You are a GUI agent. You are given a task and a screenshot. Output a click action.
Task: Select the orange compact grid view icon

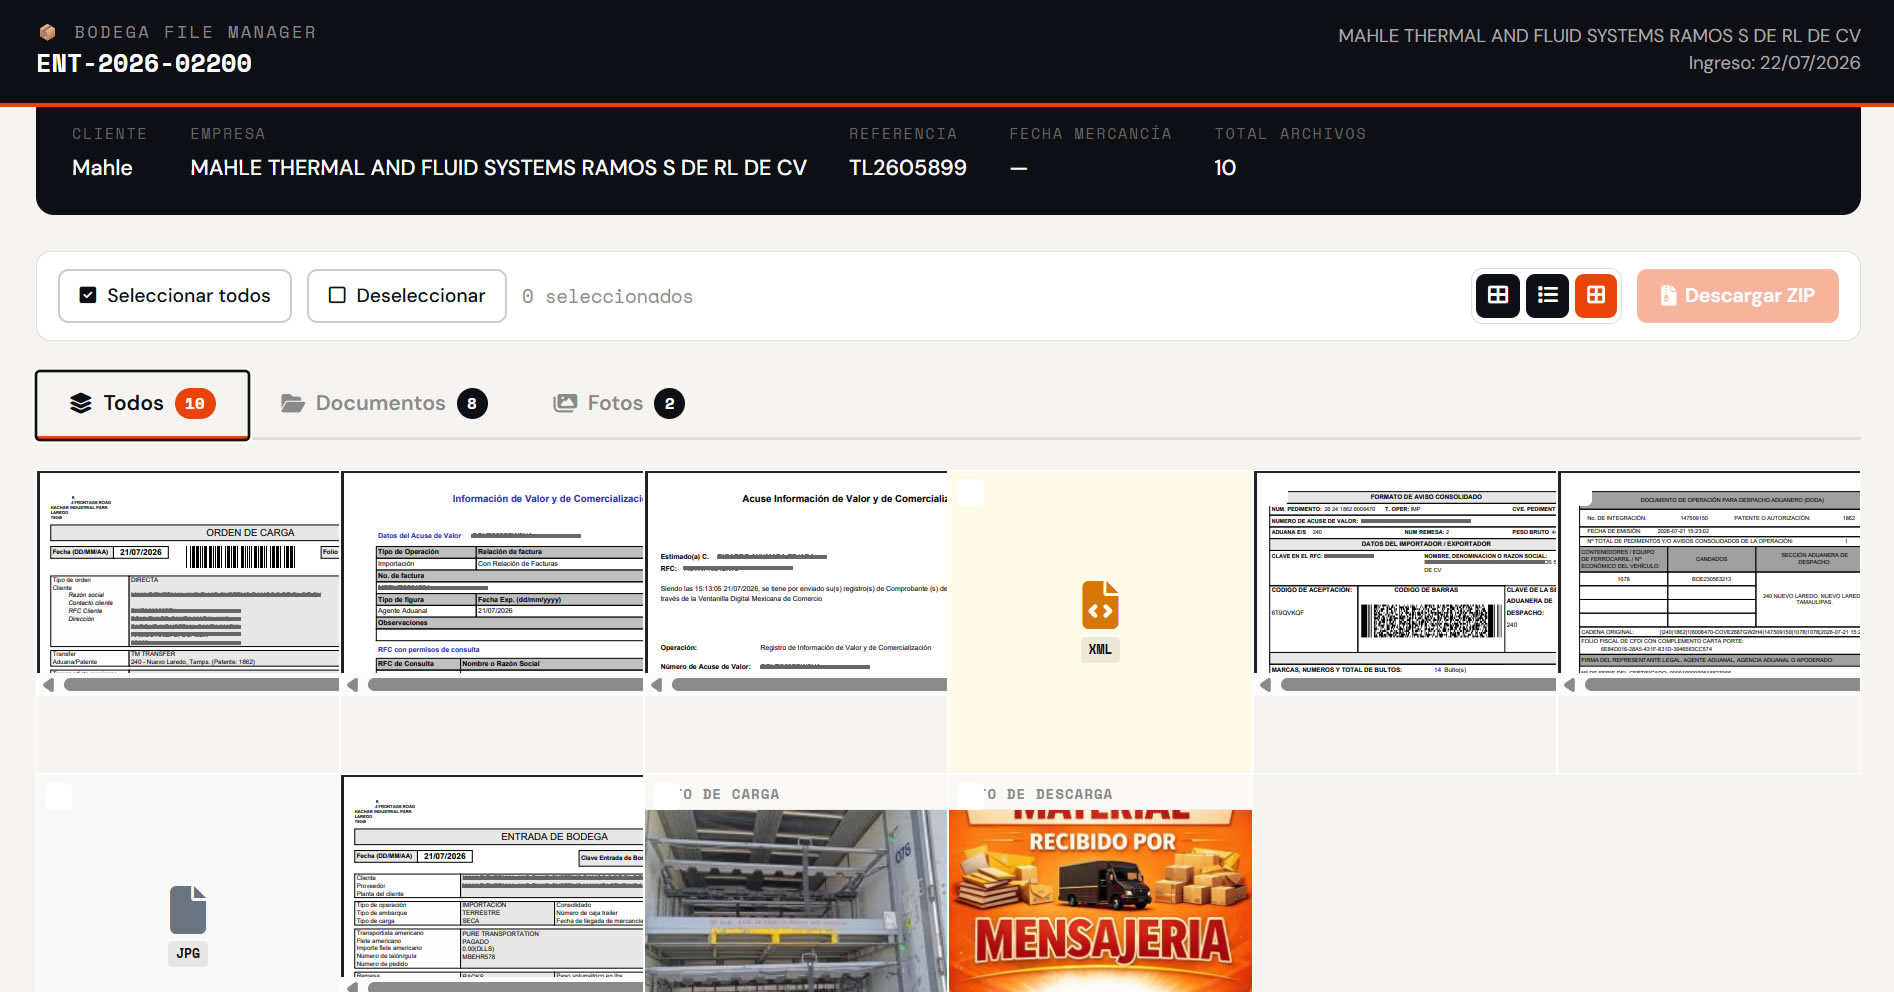coord(1596,295)
